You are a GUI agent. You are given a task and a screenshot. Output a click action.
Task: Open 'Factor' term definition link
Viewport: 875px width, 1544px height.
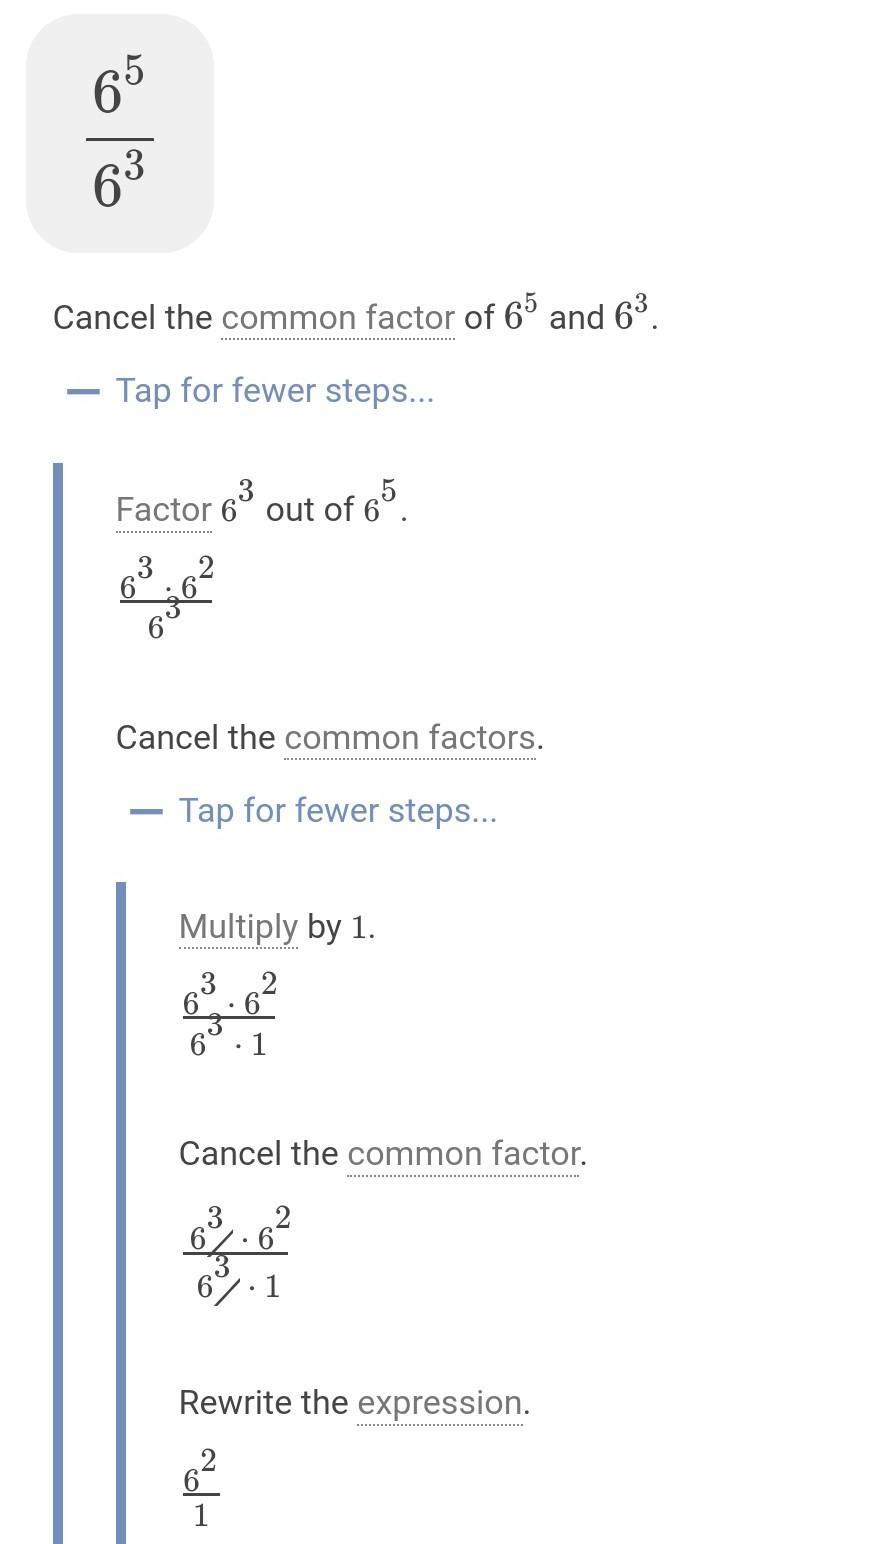tap(164, 510)
